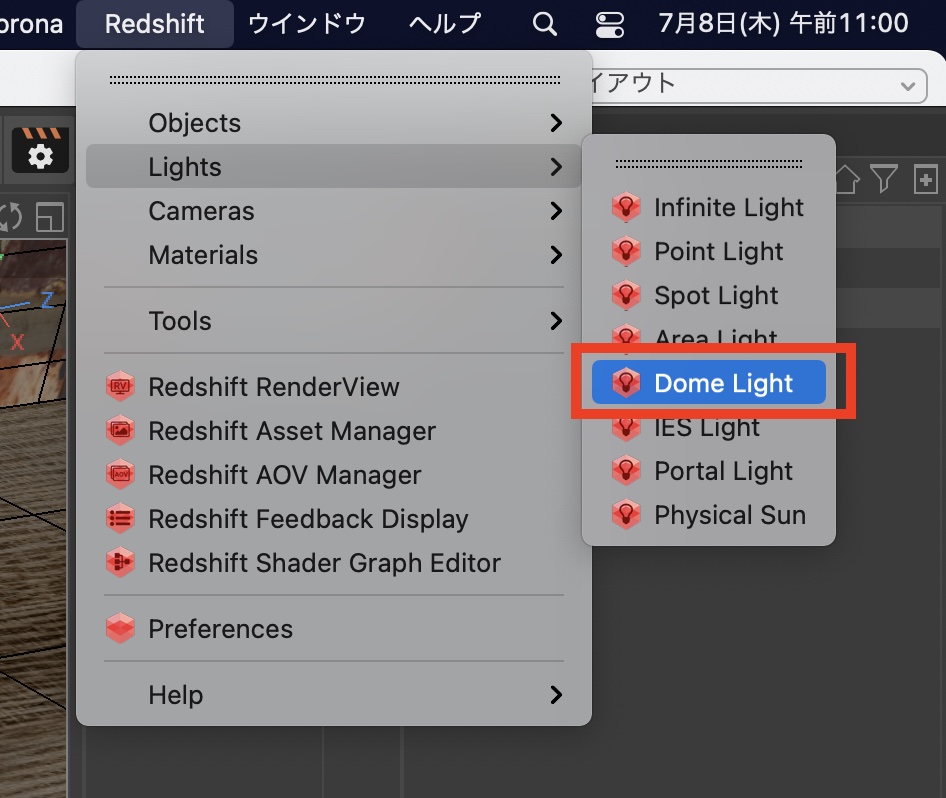Choose the Point Light icon
The image size is (946, 798).
pyautogui.click(x=626, y=252)
